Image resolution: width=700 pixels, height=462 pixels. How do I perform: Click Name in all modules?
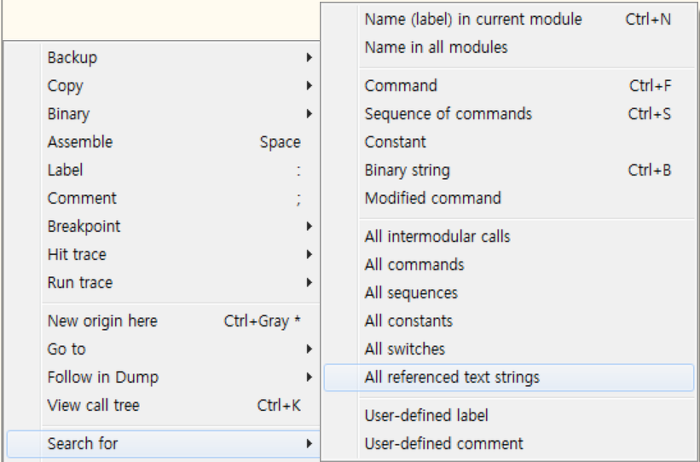[x=509, y=47]
